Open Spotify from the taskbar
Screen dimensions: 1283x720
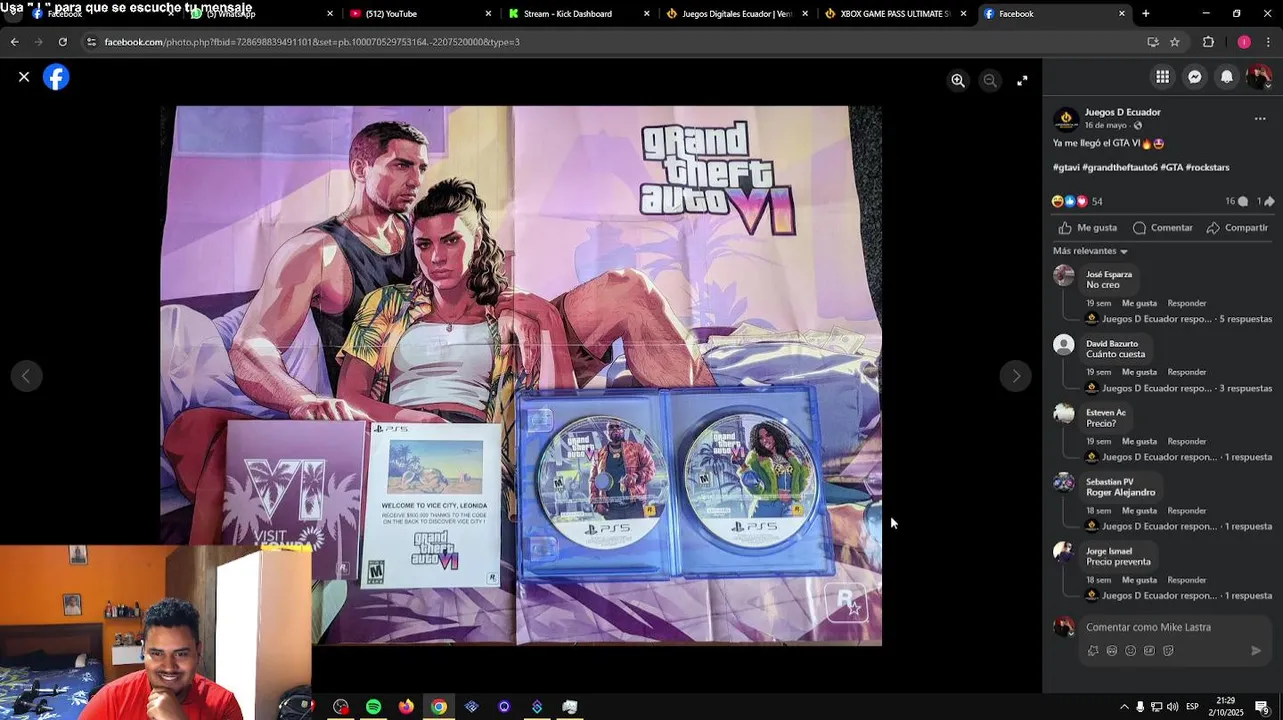click(x=373, y=707)
